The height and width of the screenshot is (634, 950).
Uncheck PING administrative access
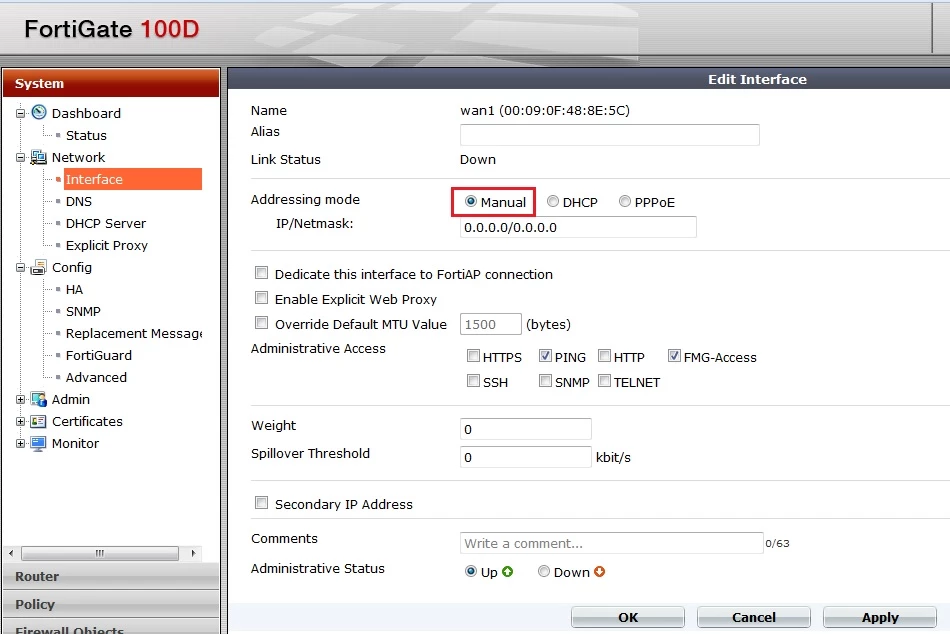[x=545, y=356]
